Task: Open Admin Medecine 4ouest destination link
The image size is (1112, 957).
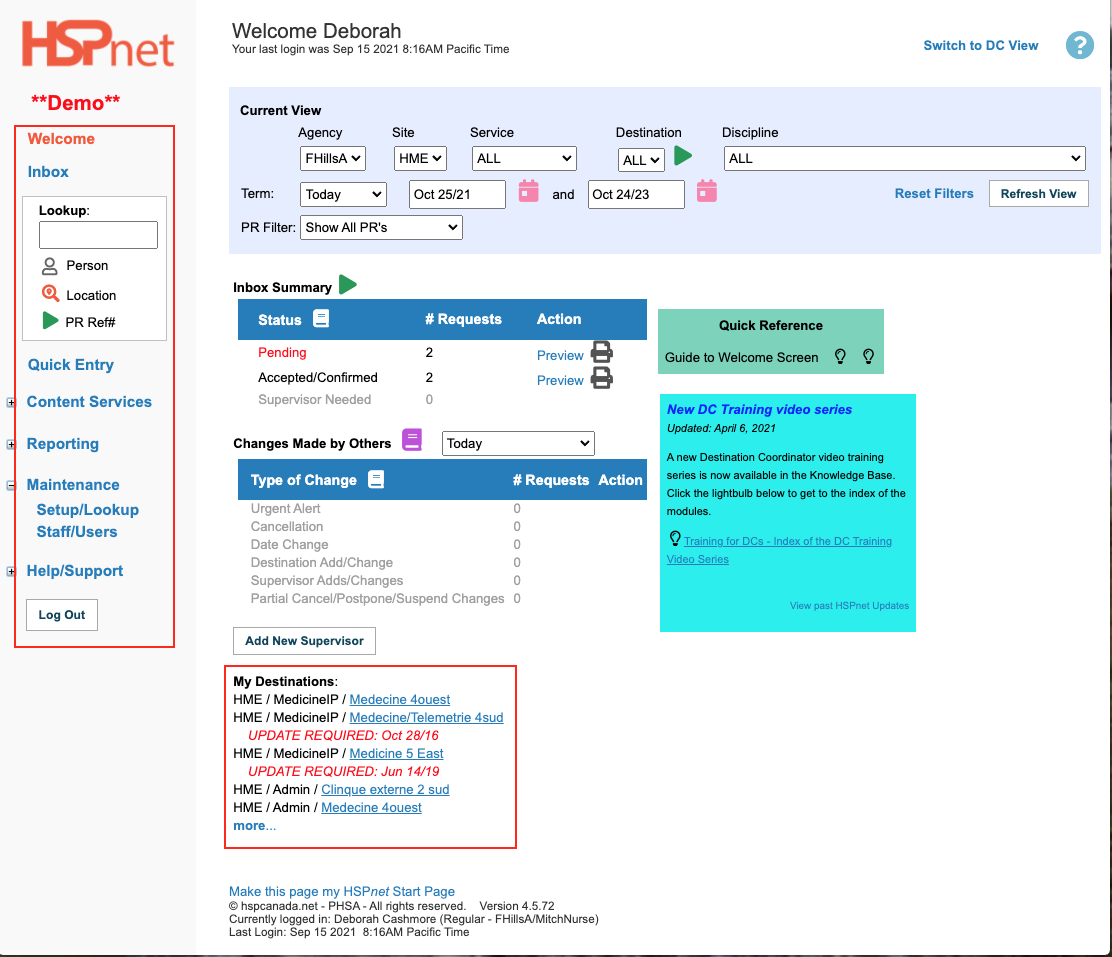Action: (372, 807)
